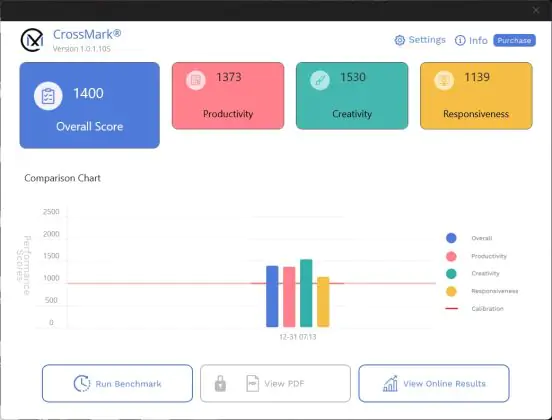The image size is (552, 420).
Task: Click the clock icon in Run Benchmark
Action: pos(82,383)
